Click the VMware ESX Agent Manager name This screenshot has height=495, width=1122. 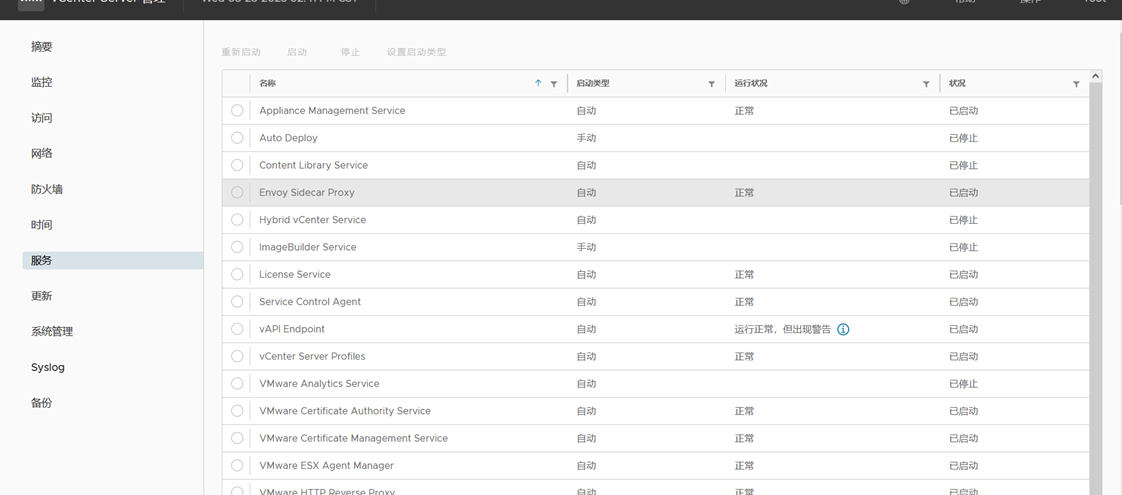[x=326, y=465]
